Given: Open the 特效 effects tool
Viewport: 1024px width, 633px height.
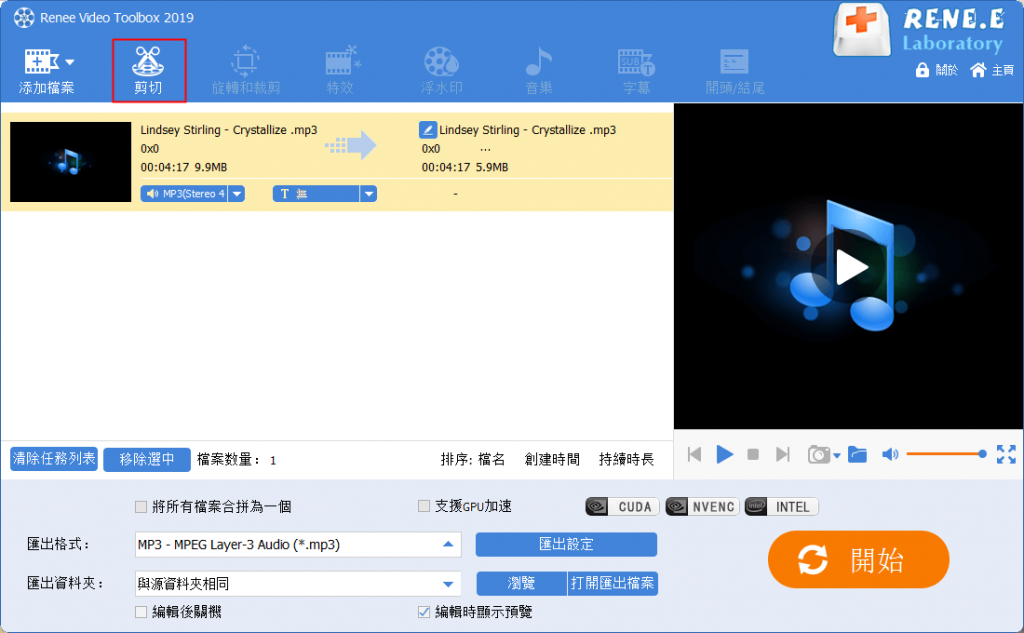Looking at the screenshot, I should 342,71.
